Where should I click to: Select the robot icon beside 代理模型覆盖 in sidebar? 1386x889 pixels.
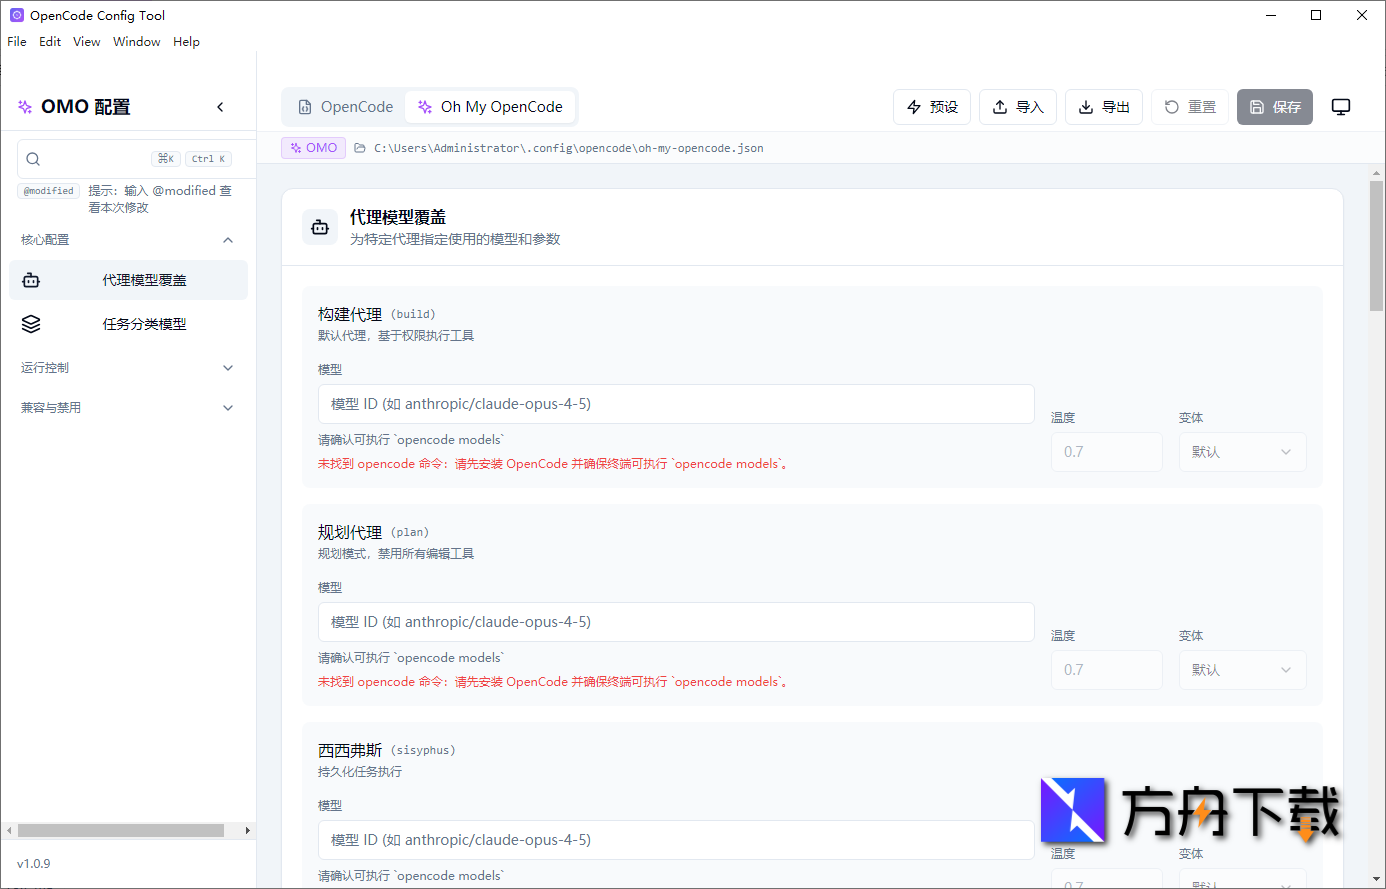[31, 280]
